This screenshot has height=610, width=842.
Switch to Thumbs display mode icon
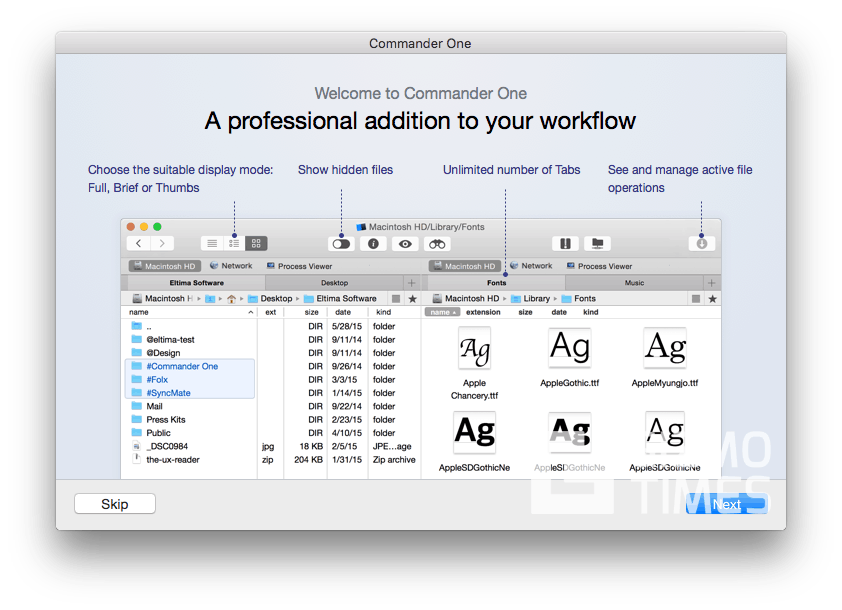click(x=256, y=243)
